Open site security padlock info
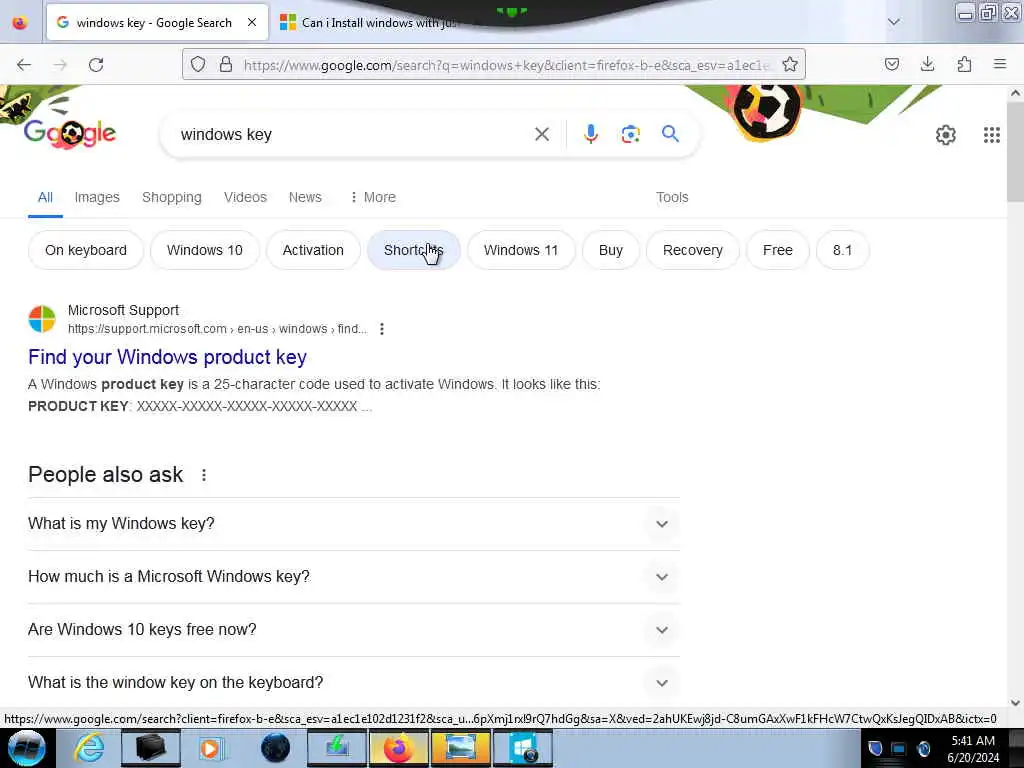 (226, 65)
